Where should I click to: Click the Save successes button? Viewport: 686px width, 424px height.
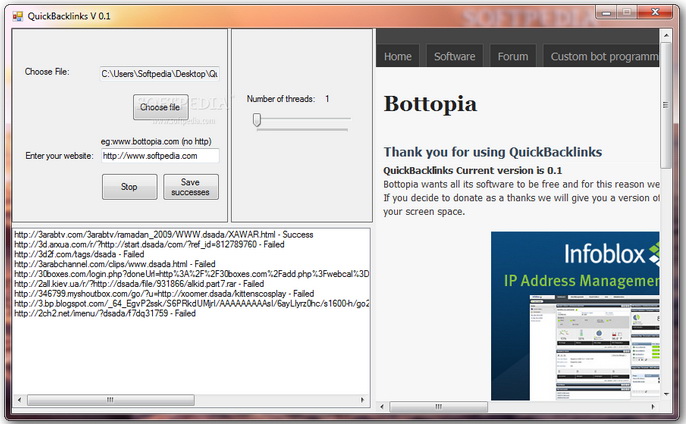coord(191,187)
